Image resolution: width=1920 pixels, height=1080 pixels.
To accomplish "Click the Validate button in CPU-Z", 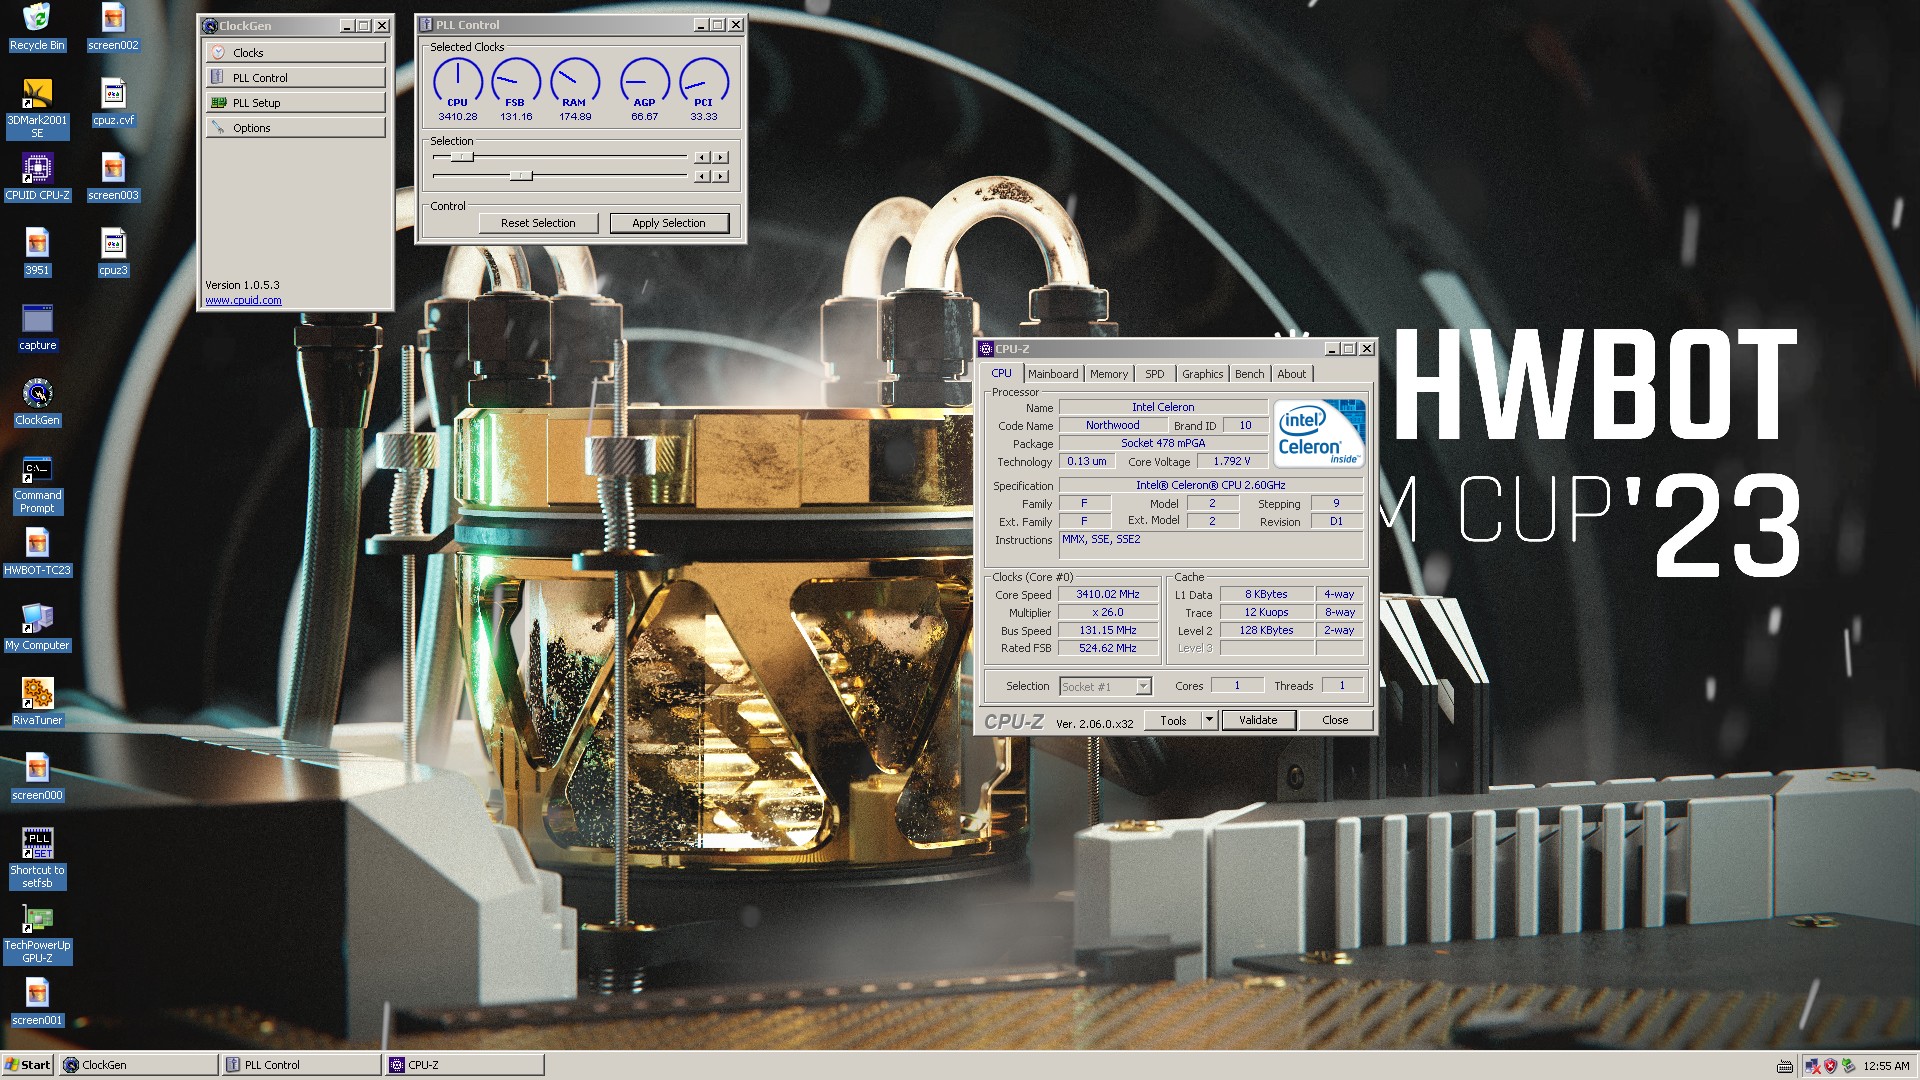I will tap(1258, 720).
